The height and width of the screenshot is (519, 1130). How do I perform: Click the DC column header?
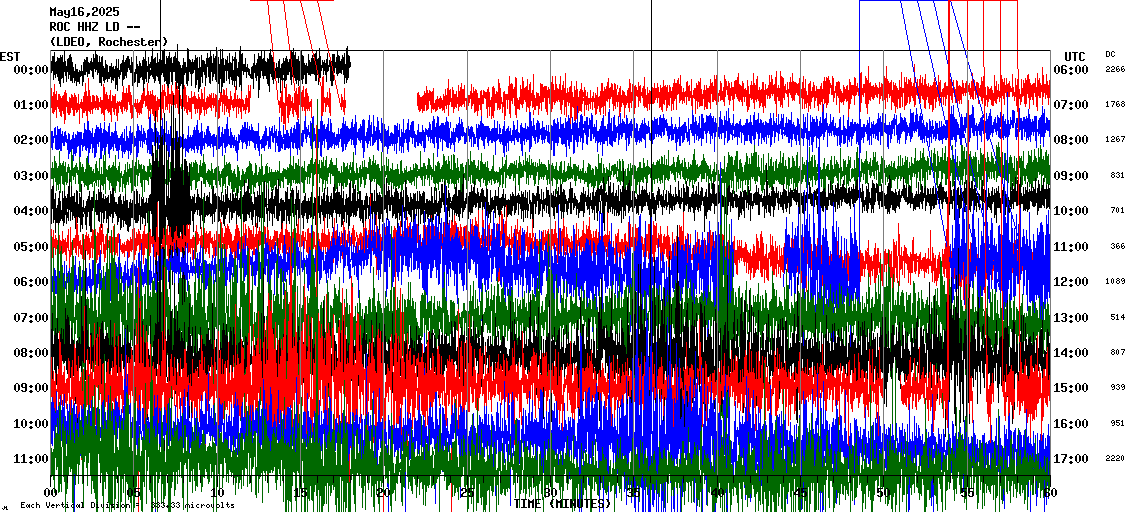tap(1110, 54)
